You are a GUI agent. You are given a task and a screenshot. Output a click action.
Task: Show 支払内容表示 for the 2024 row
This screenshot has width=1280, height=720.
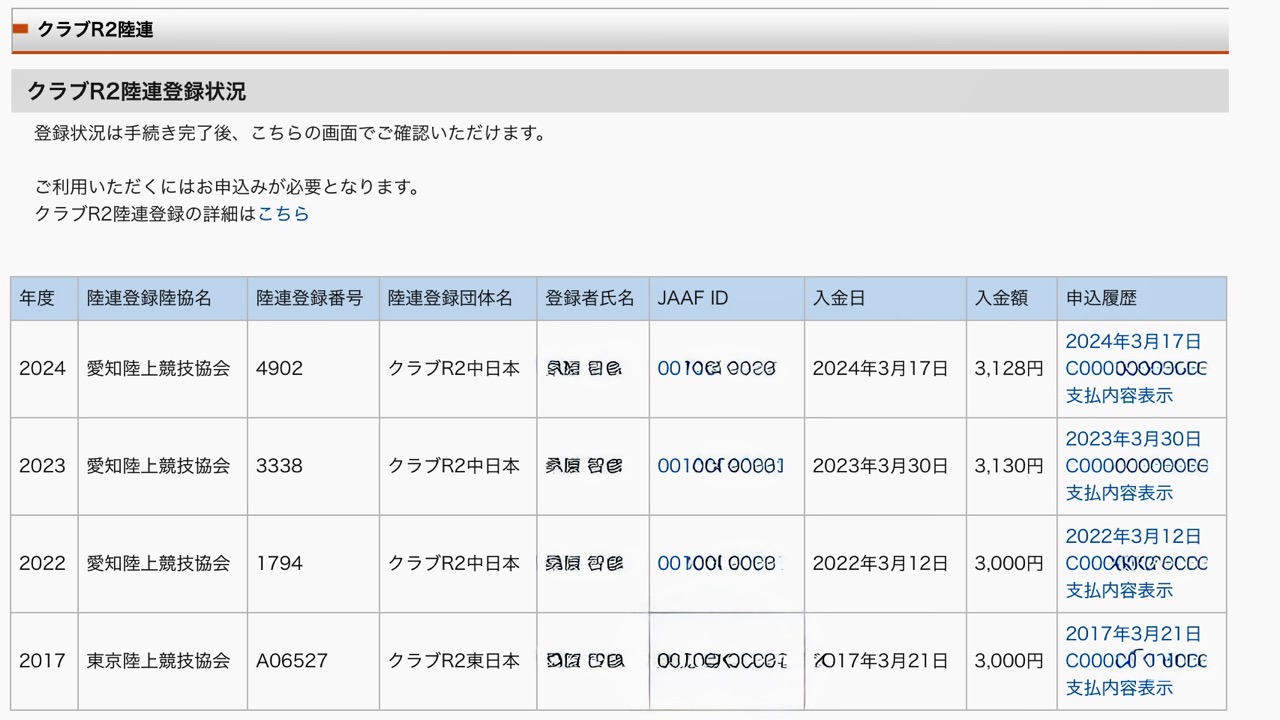[x=1118, y=395]
